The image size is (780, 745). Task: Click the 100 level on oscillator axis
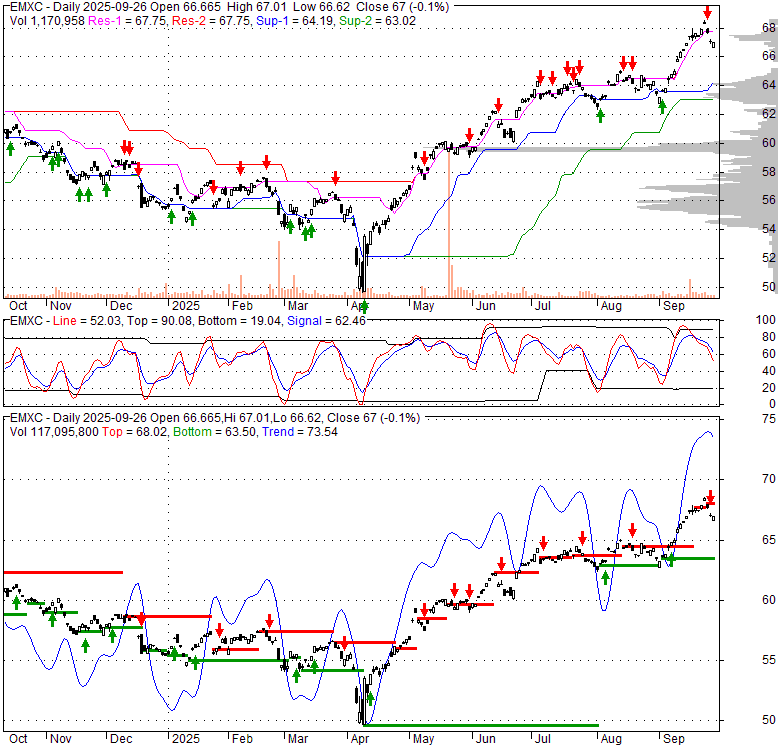click(766, 320)
